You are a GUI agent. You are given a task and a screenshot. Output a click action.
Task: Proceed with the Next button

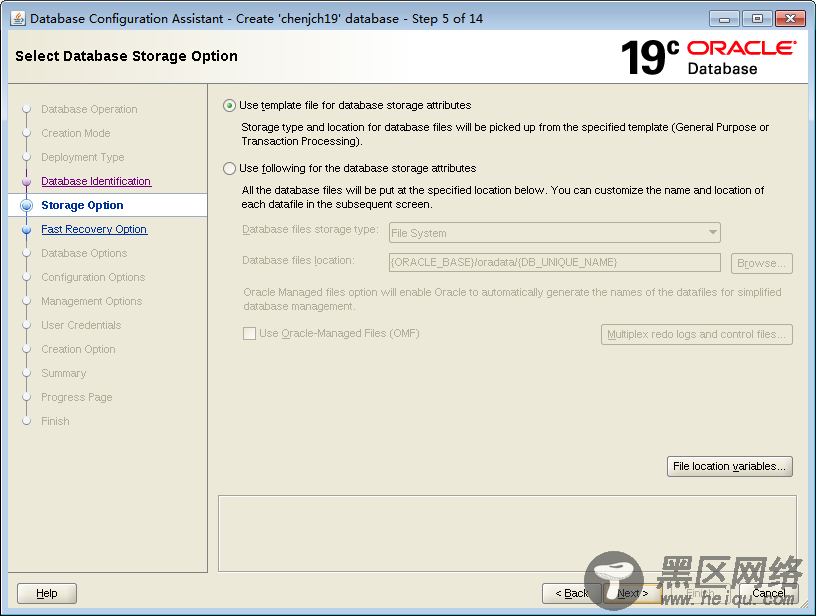633,593
